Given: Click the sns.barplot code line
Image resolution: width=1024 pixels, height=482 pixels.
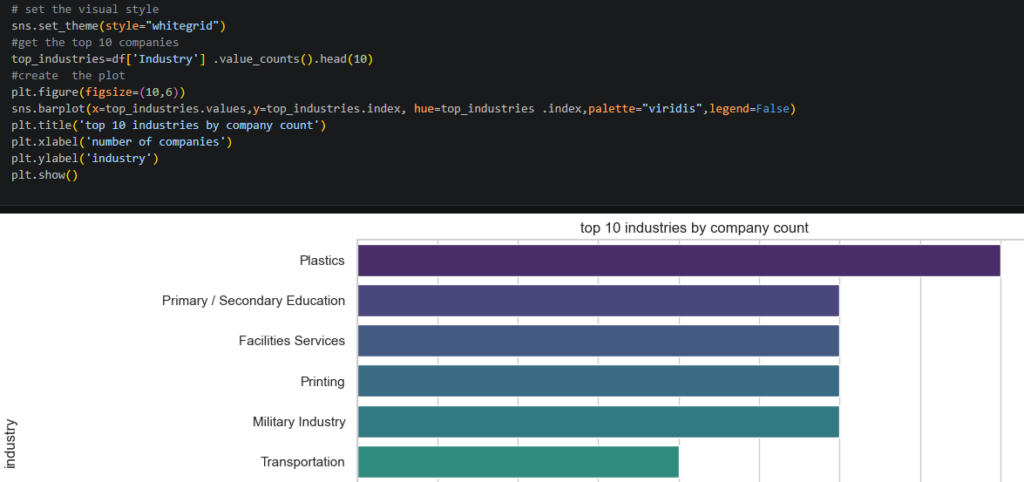Looking at the screenshot, I should click(x=403, y=108).
